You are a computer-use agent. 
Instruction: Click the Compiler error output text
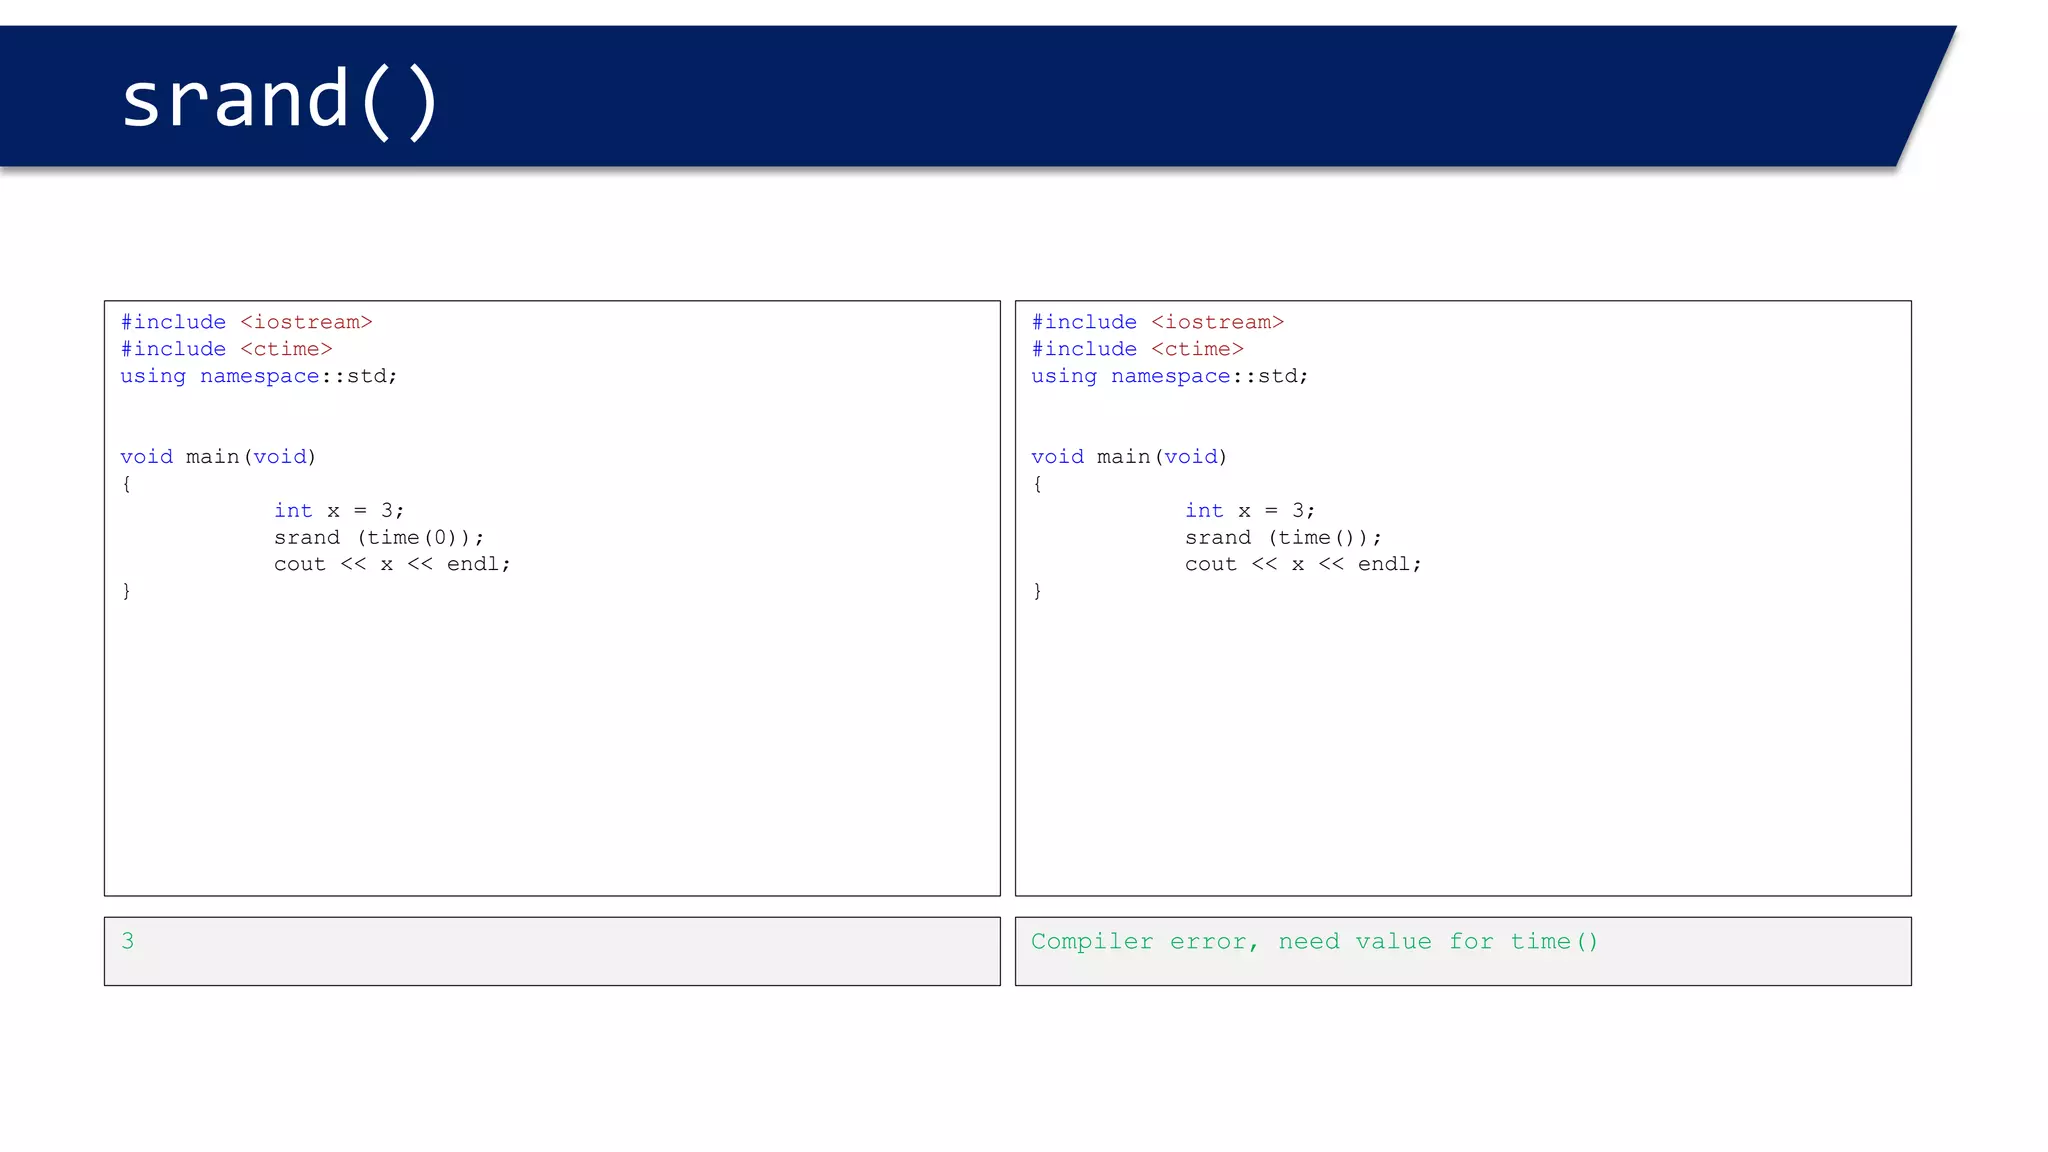click(x=1314, y=942)
